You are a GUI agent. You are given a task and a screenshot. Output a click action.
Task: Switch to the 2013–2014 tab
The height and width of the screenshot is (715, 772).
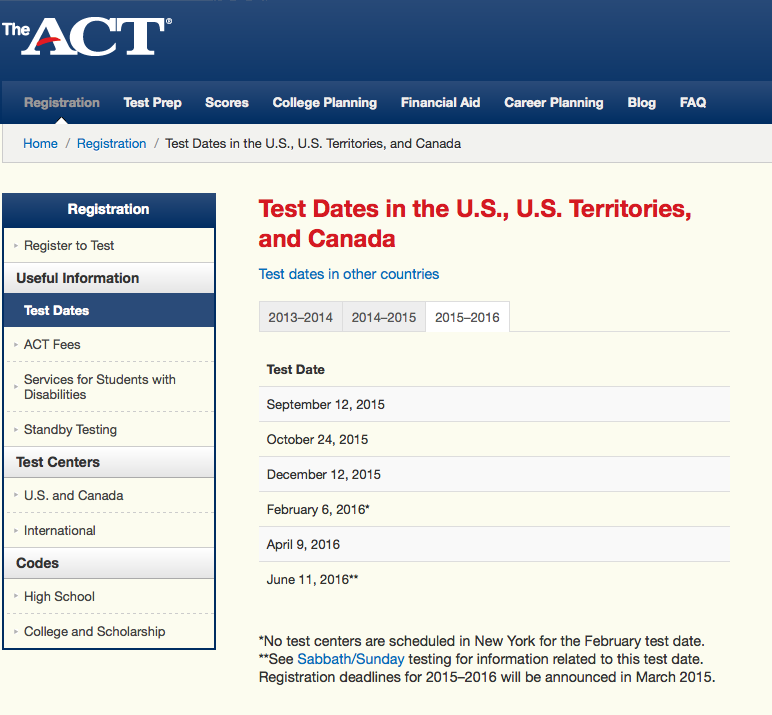(301, 317)
